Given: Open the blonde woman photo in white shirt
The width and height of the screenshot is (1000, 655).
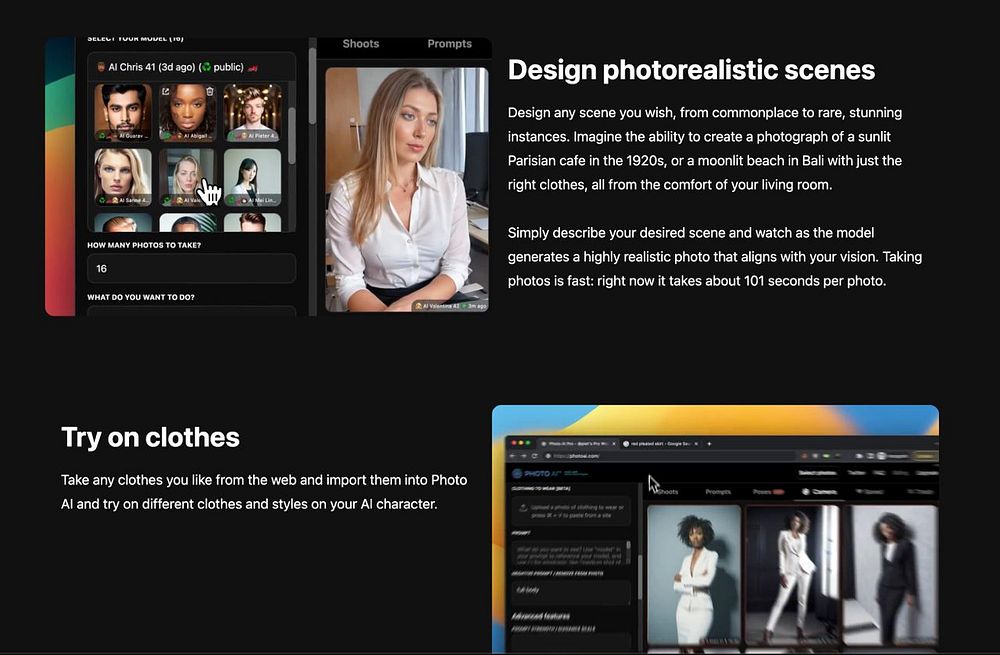Looking at the screenshot, I should tap(407, 189).
